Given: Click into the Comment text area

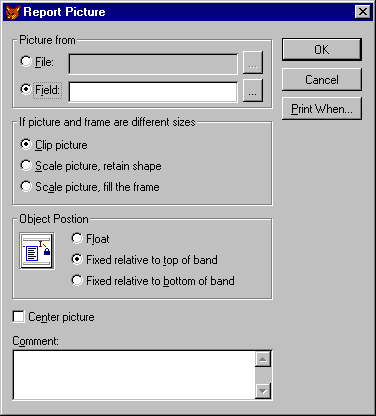Looking at the screenshot, I should click(x=134, y=375).
